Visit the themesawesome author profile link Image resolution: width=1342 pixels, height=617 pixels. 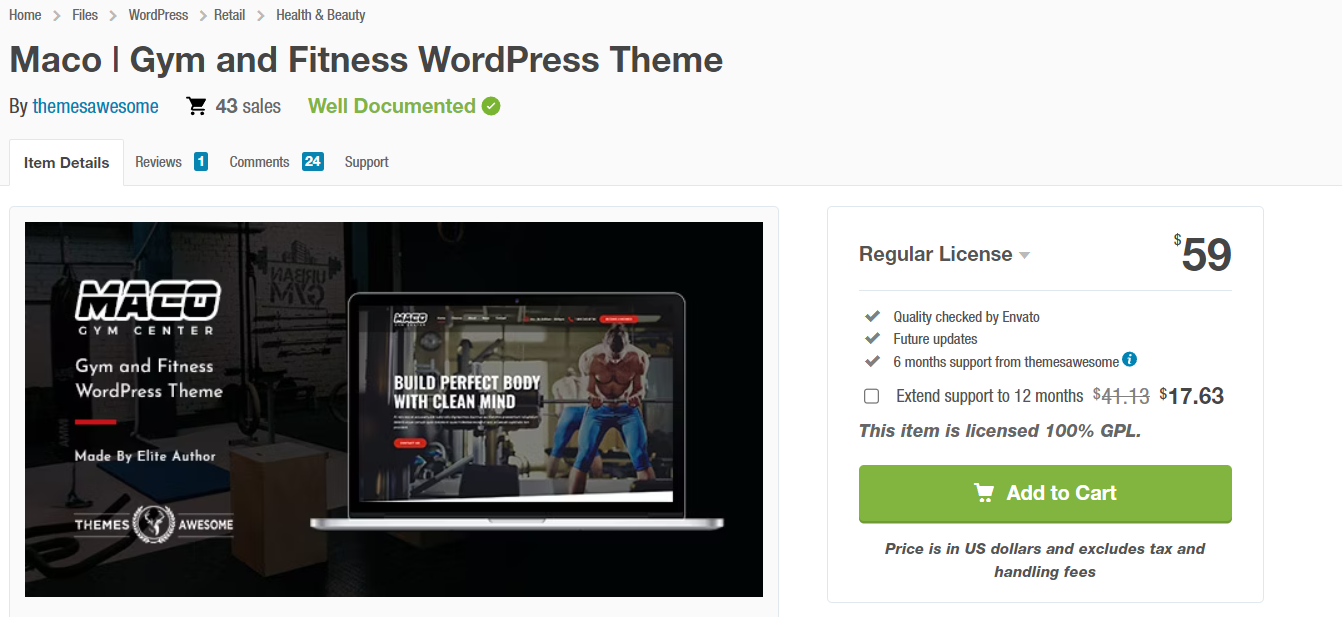coord(95,106)
